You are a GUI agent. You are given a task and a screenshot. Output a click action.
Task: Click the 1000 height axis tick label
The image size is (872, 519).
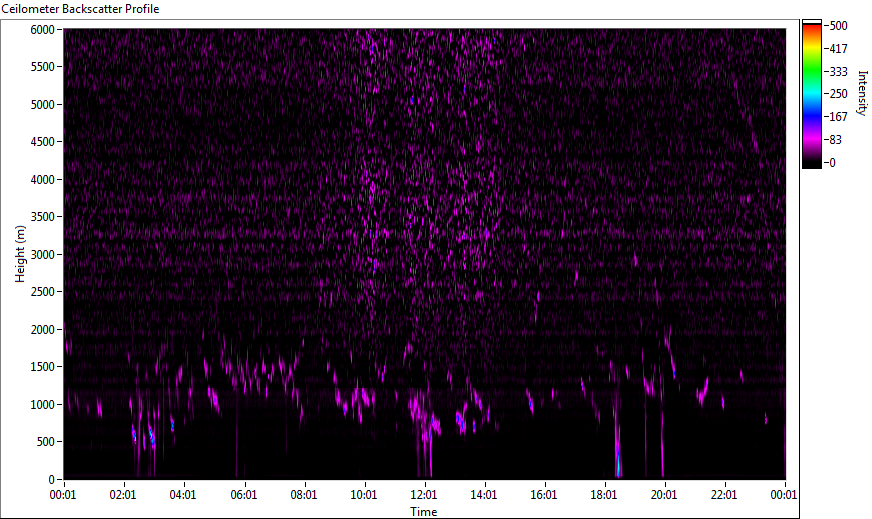coord(42,405)
